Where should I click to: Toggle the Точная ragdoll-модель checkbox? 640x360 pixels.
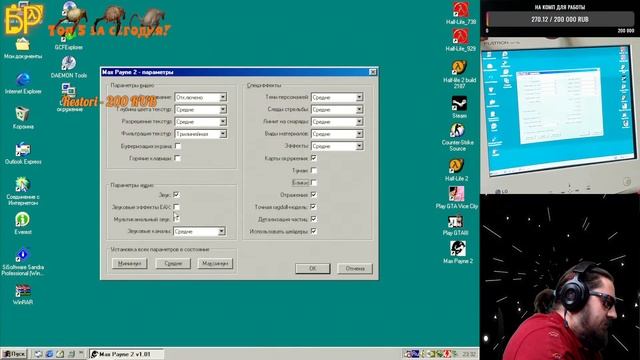coord(314,207)
